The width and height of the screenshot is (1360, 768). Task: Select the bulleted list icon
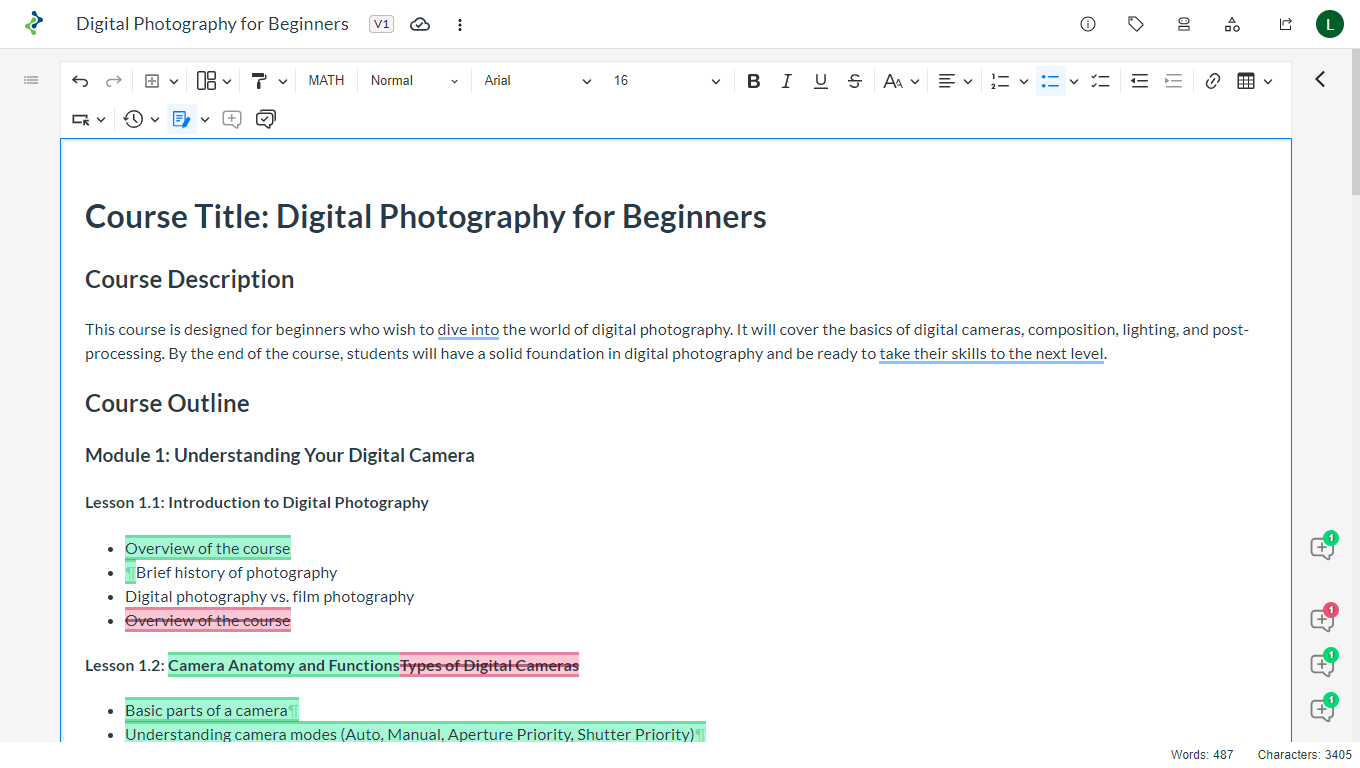tap(1050, 81)
